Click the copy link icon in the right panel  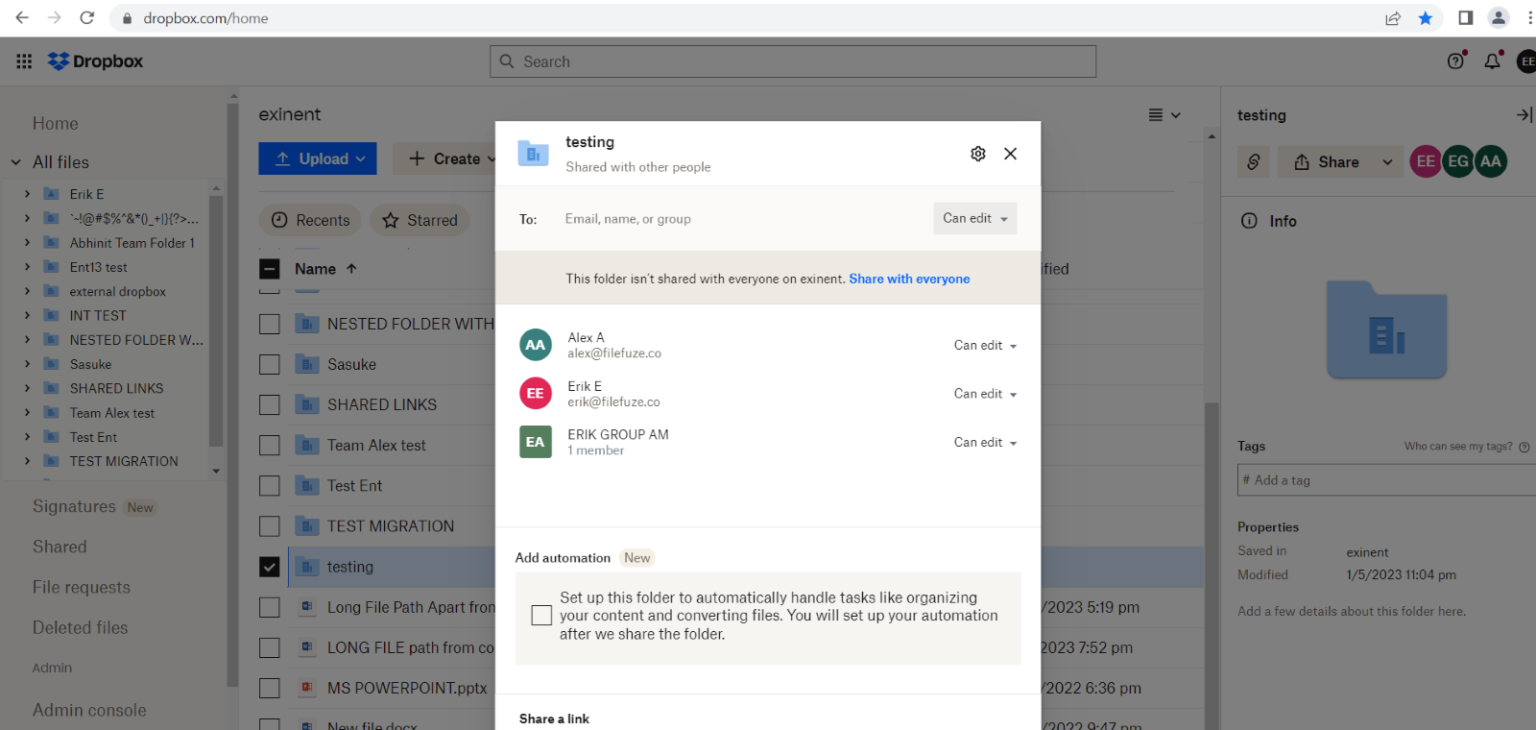tap(1253, 161)
